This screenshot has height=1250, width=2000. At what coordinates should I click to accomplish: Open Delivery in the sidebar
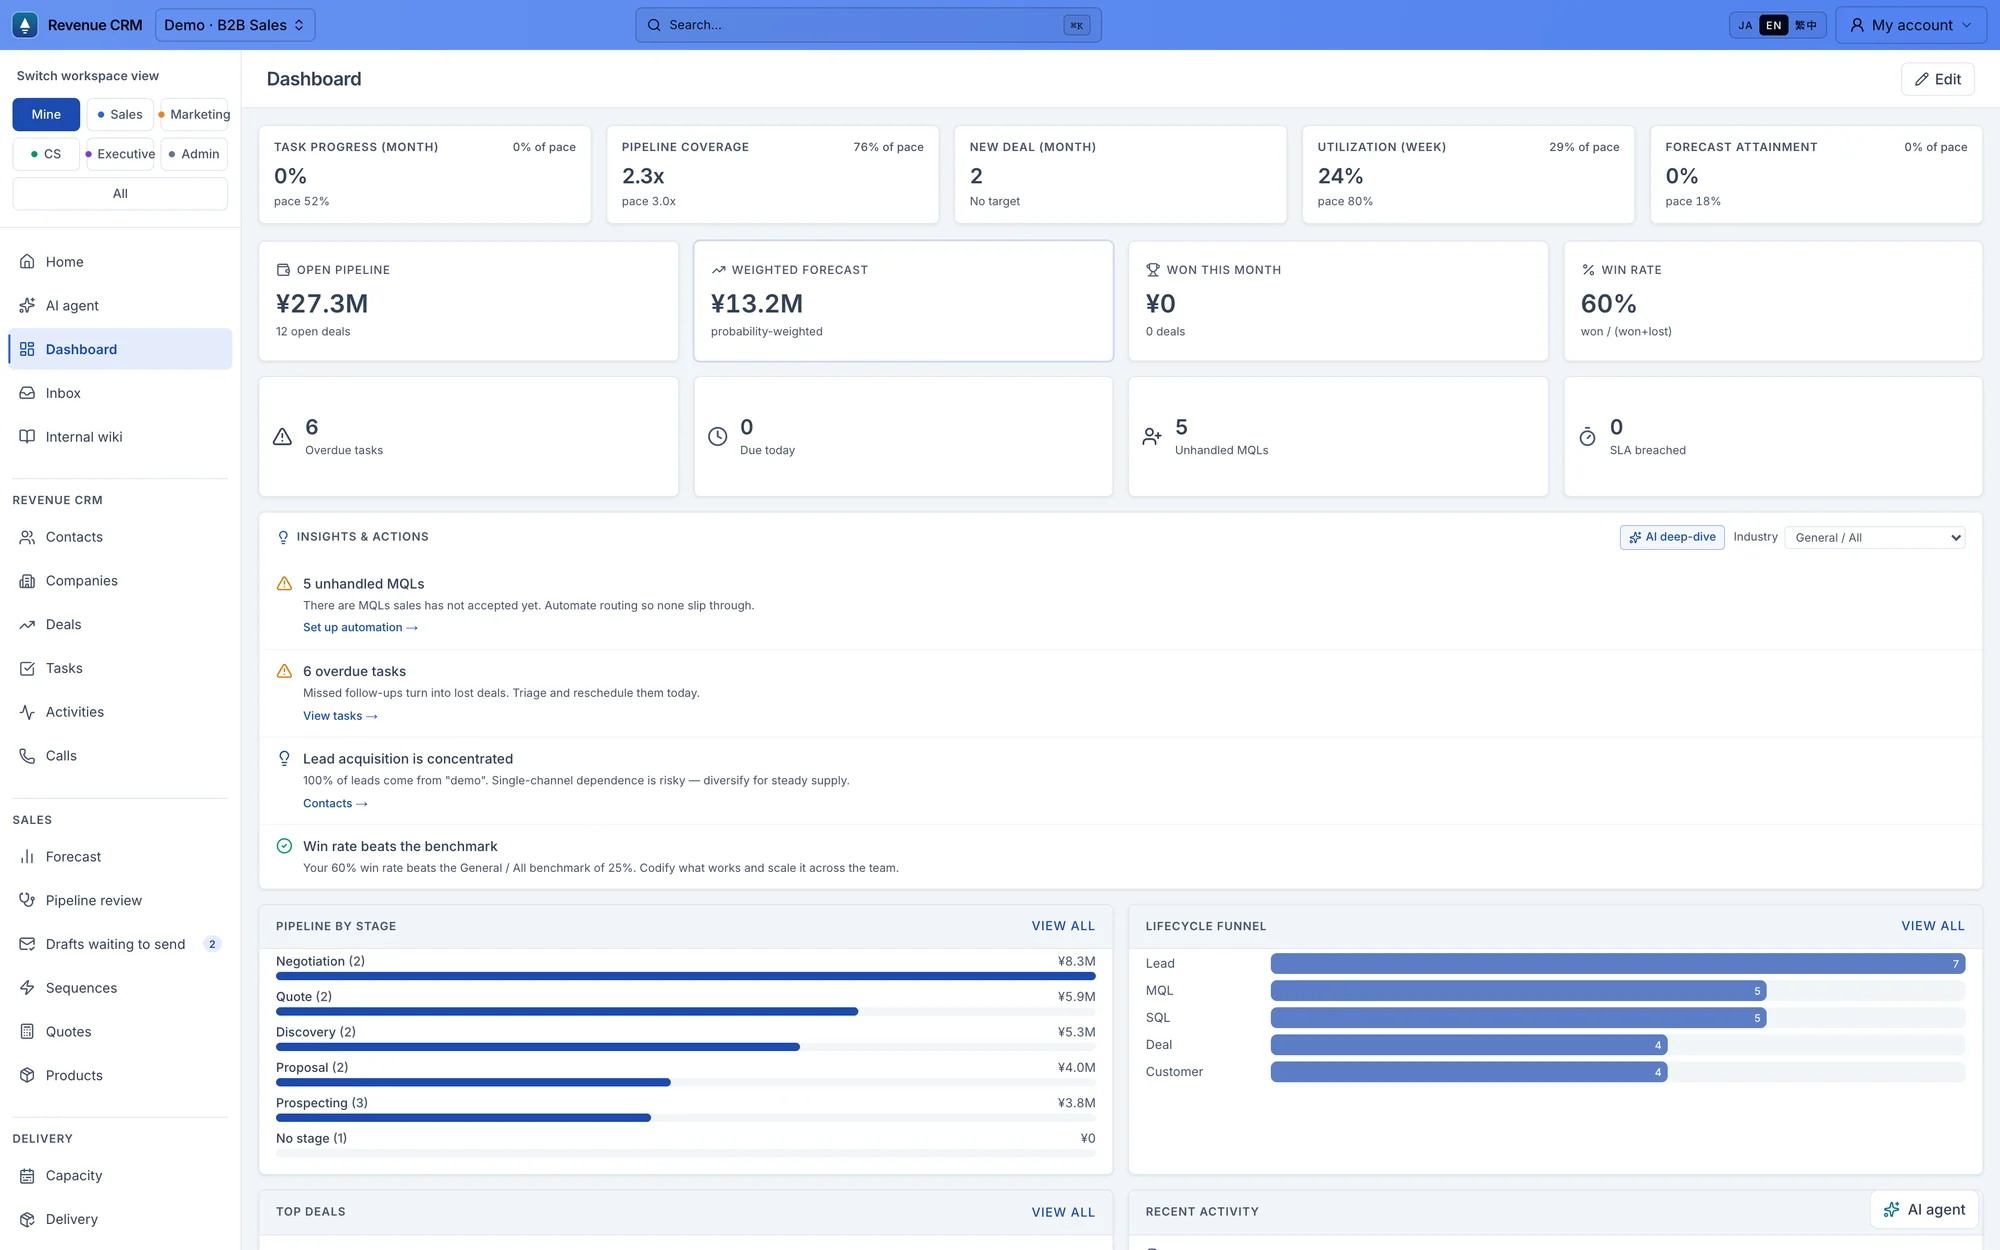coord(120,1219)
